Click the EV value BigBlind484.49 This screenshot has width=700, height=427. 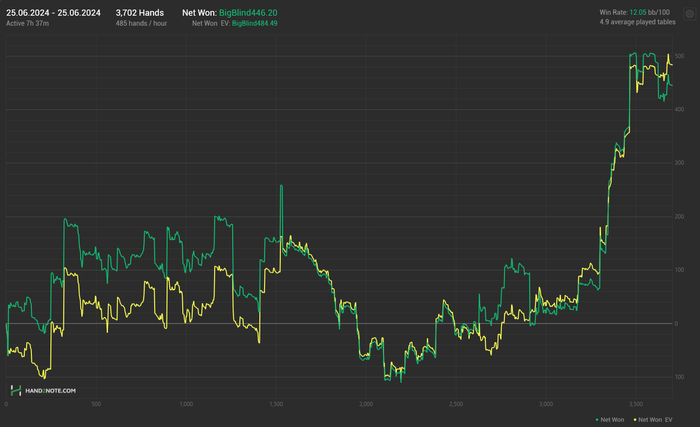coord(254,23)
